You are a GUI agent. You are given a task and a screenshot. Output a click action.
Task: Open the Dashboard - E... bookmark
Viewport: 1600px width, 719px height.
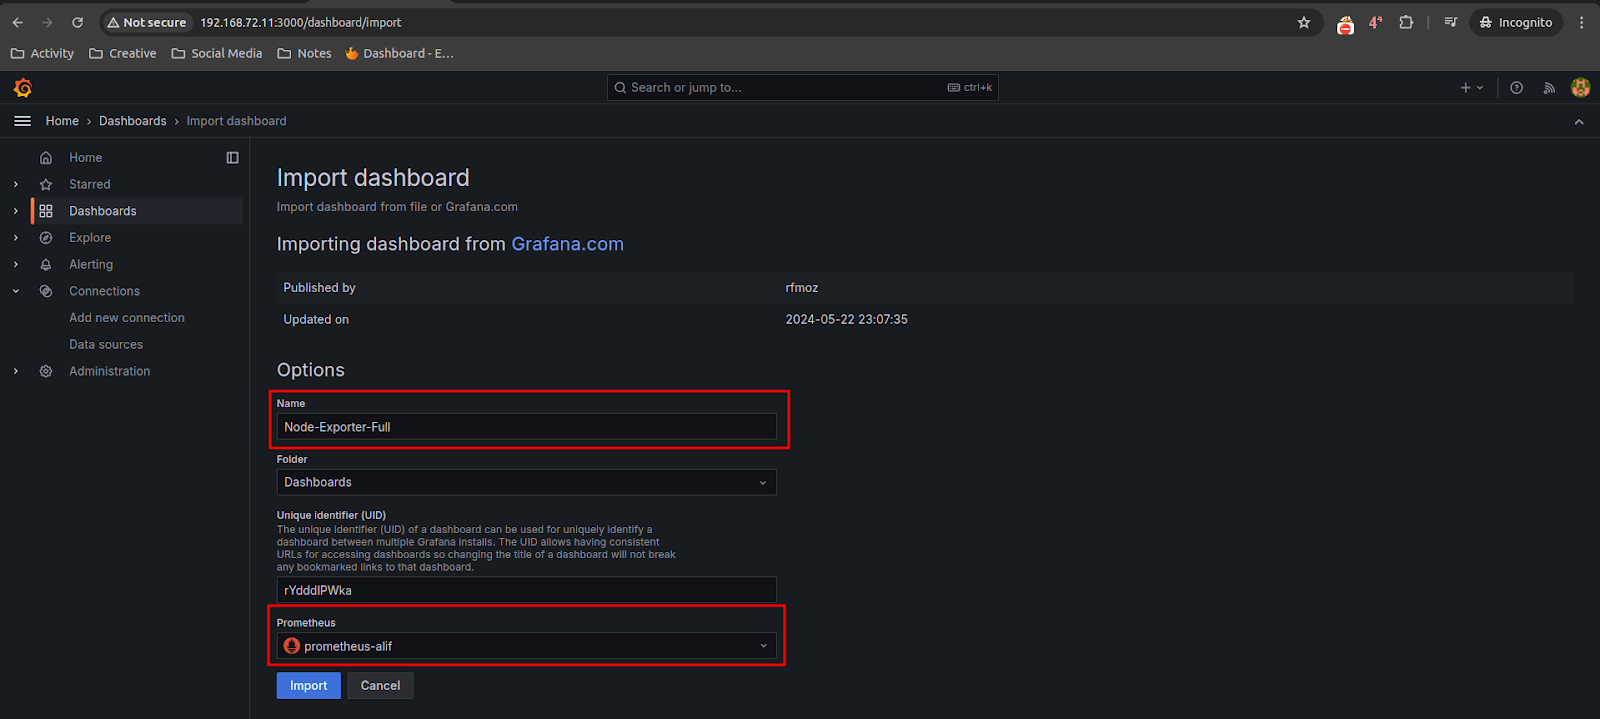(399, 54)
